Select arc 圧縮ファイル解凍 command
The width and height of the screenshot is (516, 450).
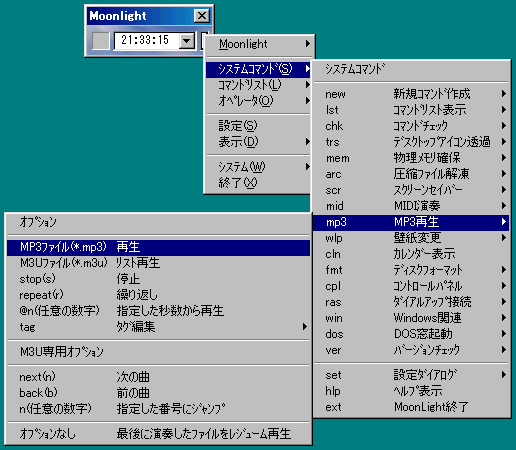411,174
